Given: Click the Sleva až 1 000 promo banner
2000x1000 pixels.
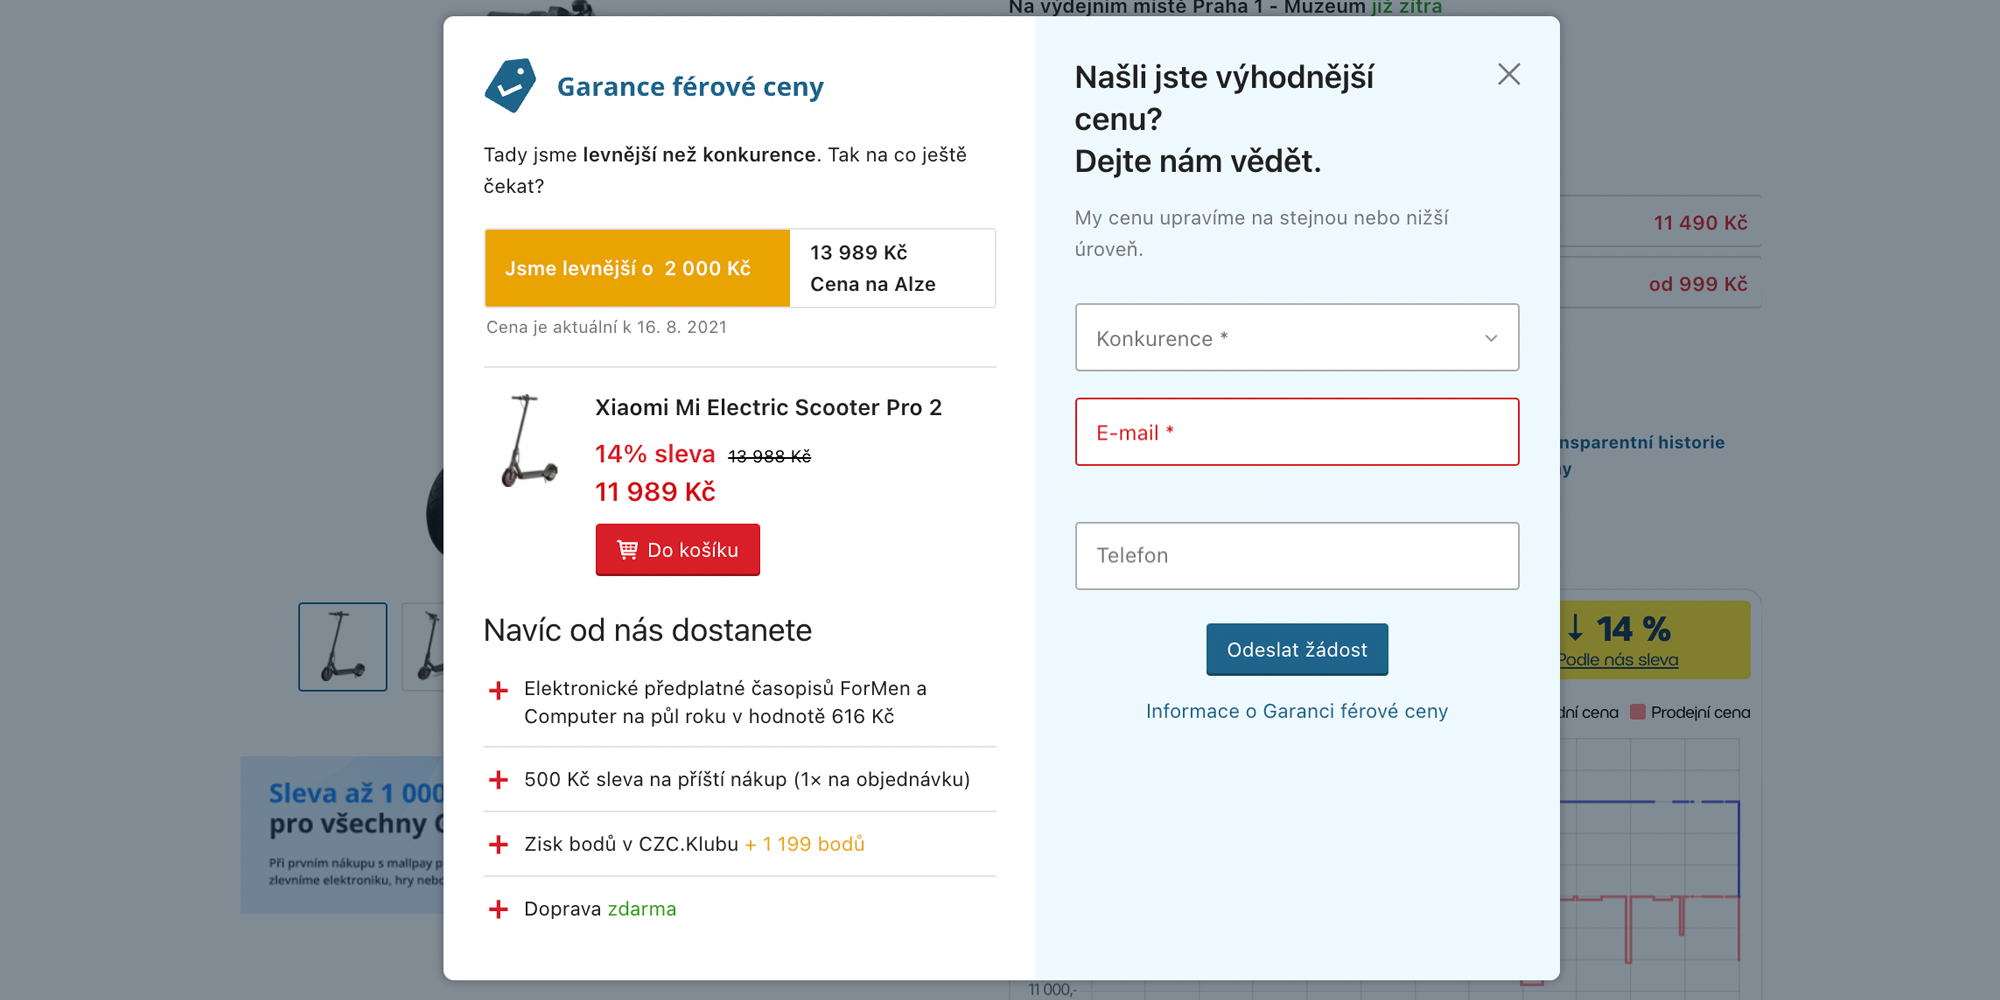Looking at the screenshot, I should click(x=342, y=835).
